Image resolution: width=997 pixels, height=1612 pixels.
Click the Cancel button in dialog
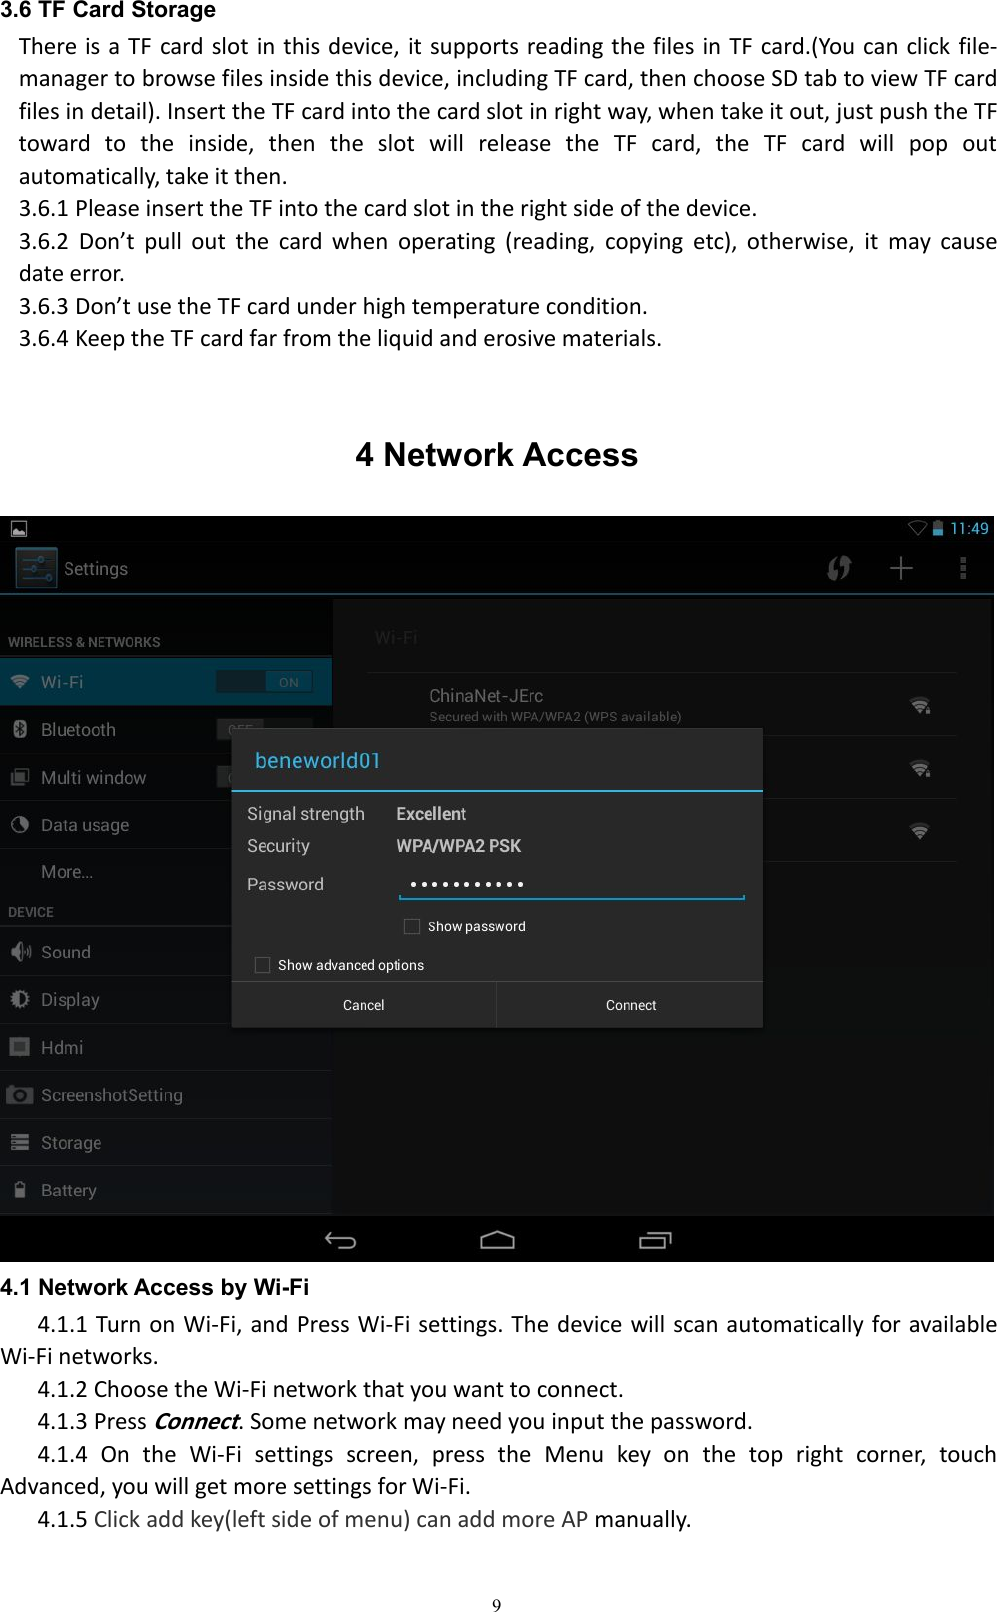pyautogui.click(x=364, y=1005)
